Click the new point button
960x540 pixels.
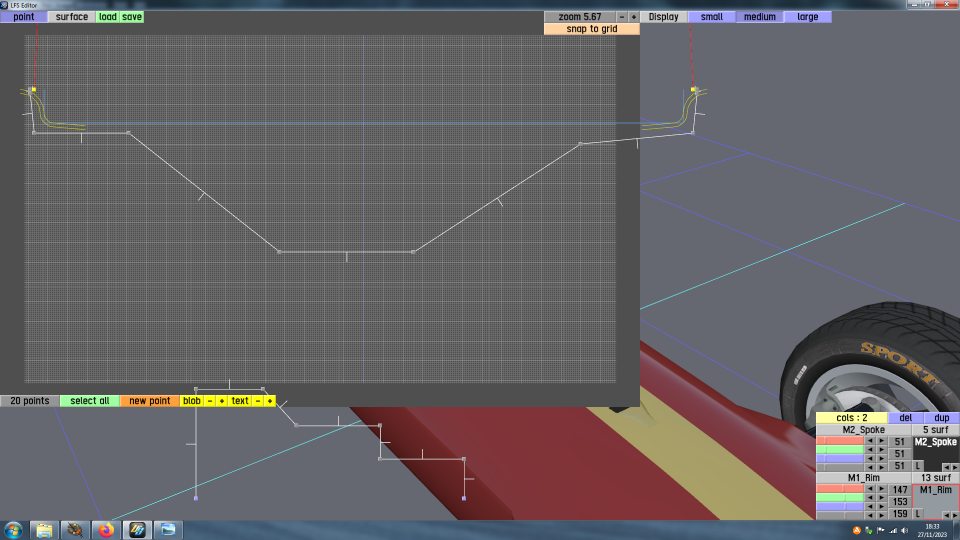[149, 400]
